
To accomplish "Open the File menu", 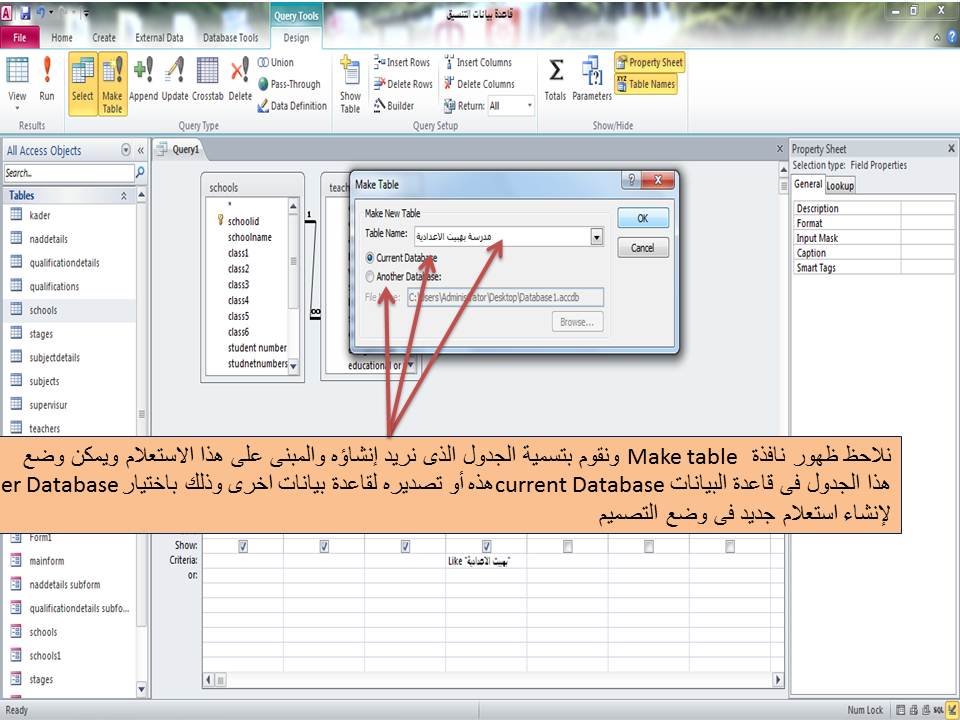I will coord(19,37).
